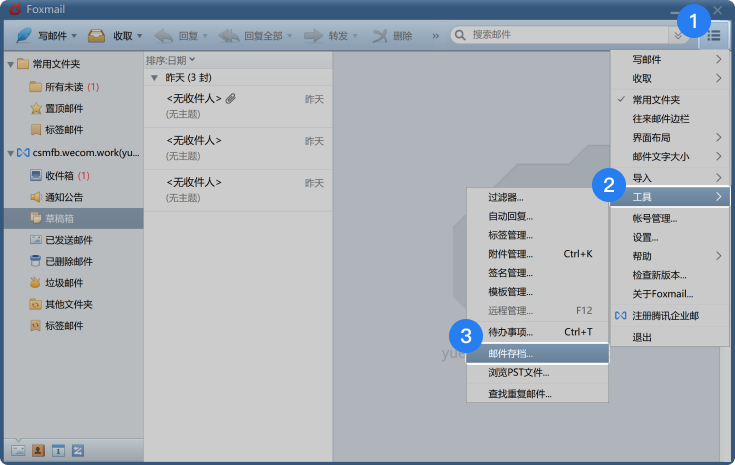Select the 置顶邮件 star icon
The width and height of the screenshot is (735, 465).
pyautogui.click(x=36, y=108)
